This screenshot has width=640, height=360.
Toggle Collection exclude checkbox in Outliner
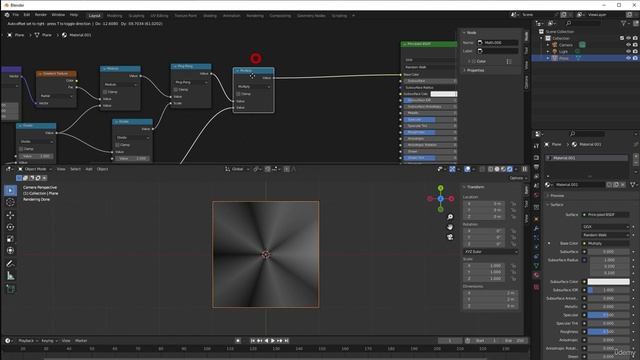pos(622,38)
